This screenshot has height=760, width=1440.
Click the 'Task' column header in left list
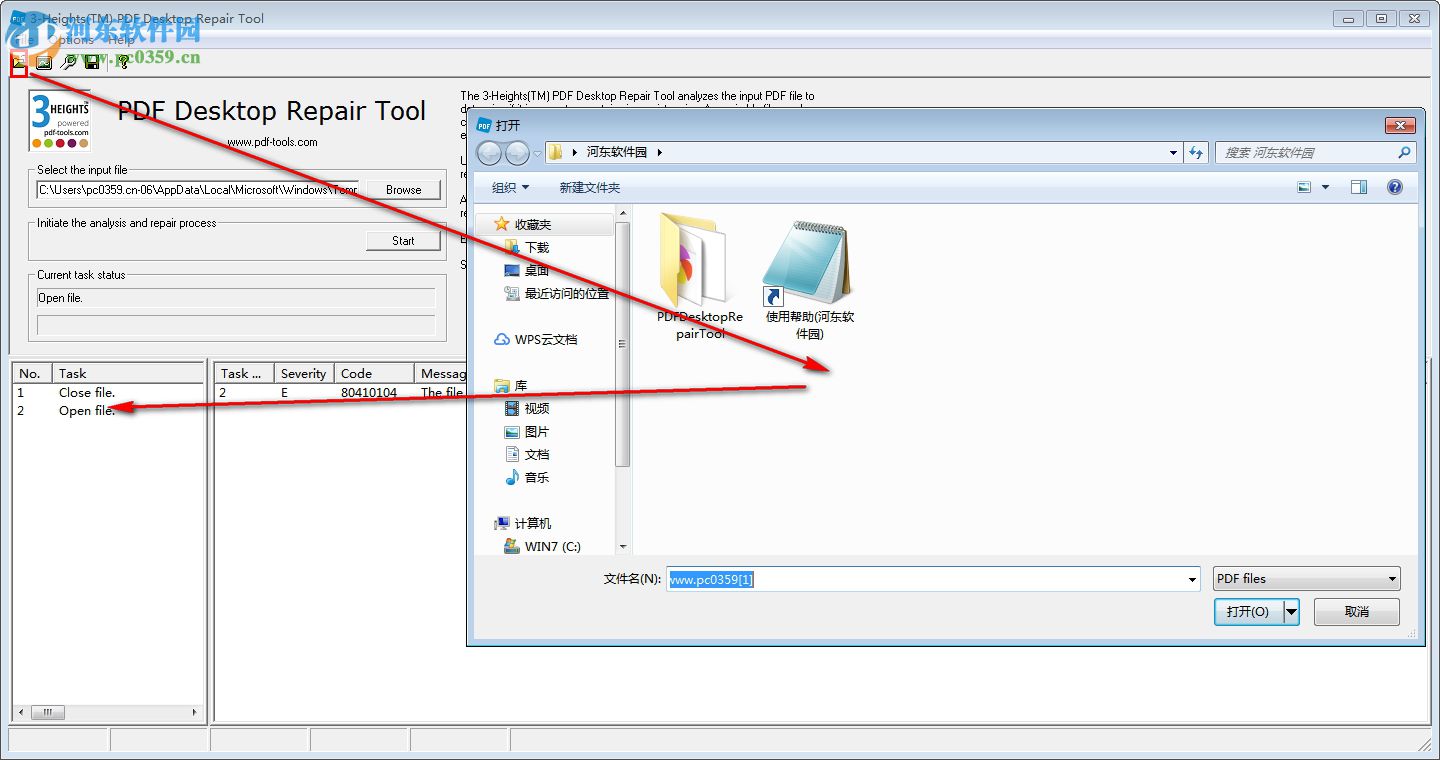(x=128, y=373)
